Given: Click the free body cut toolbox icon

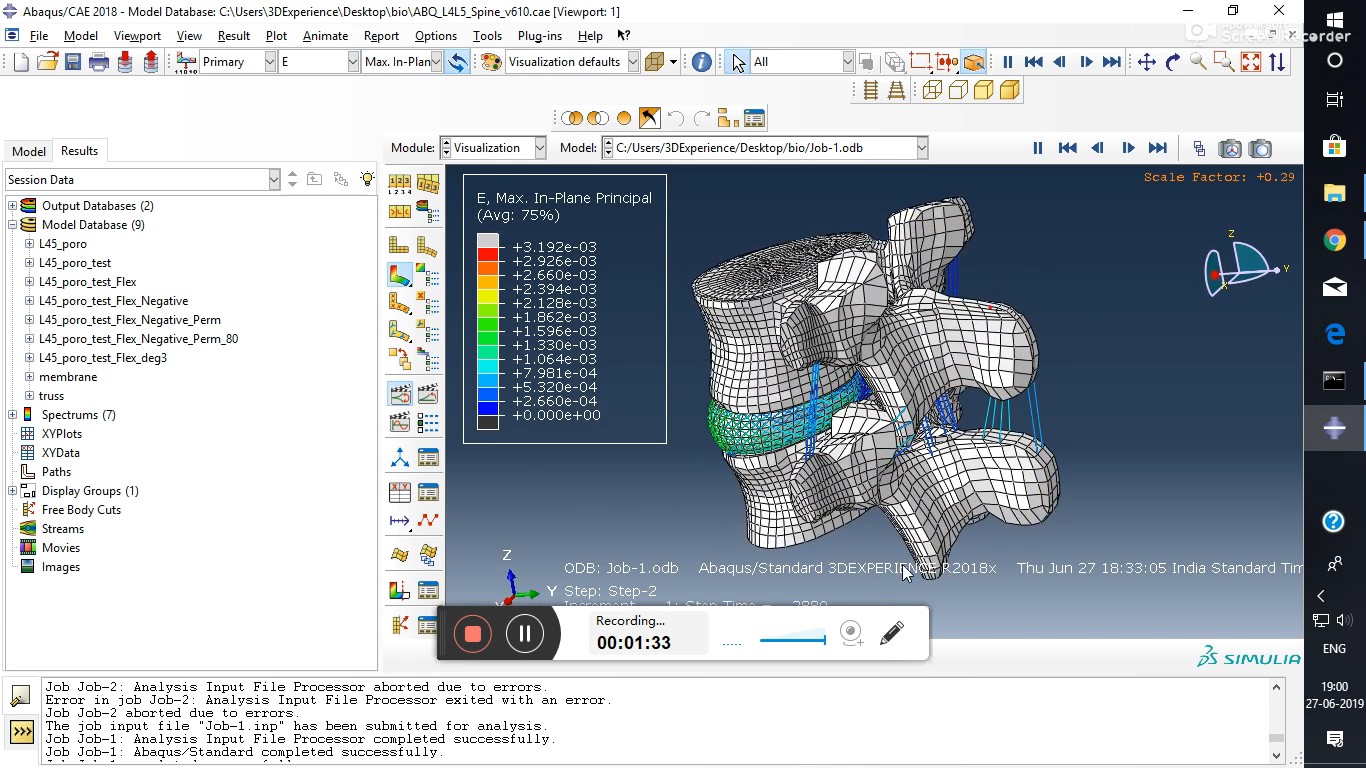Looking at the screenshot, I should [x=399, y=625].
